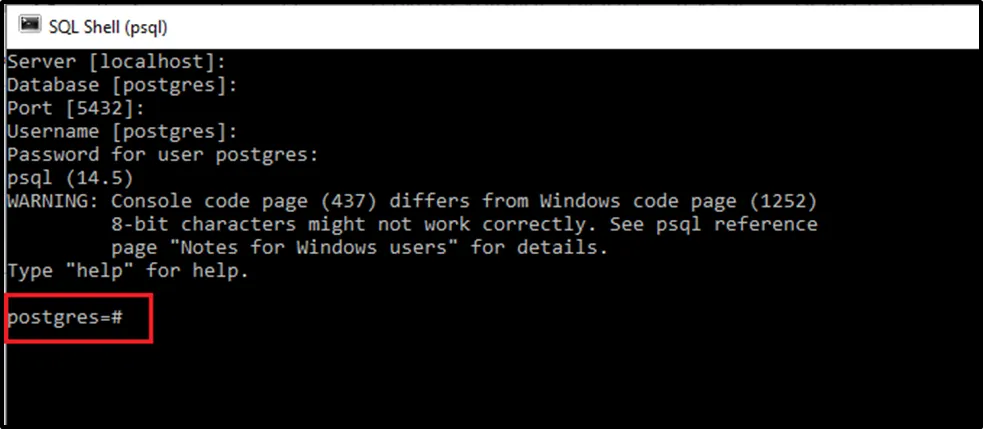Click the port value "[5432]"
The width and height of the screenshot is (983, 429).
click(x=99, y=107)
